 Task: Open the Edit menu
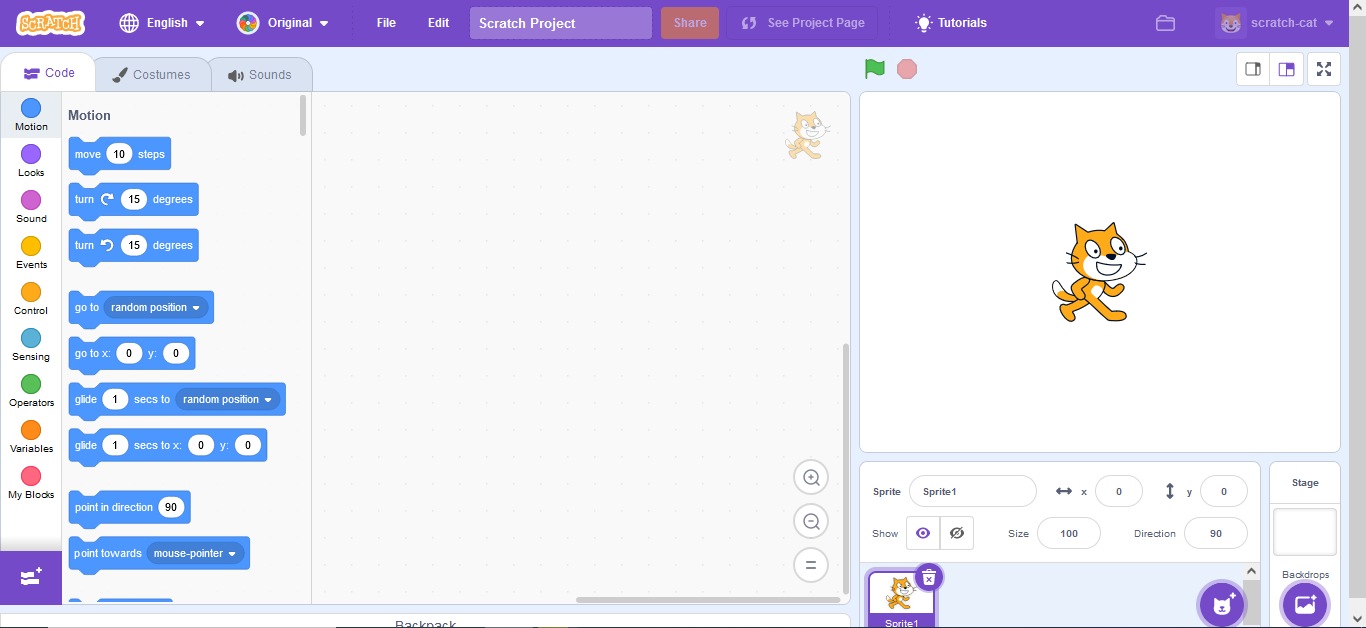[x=438, y=22]
